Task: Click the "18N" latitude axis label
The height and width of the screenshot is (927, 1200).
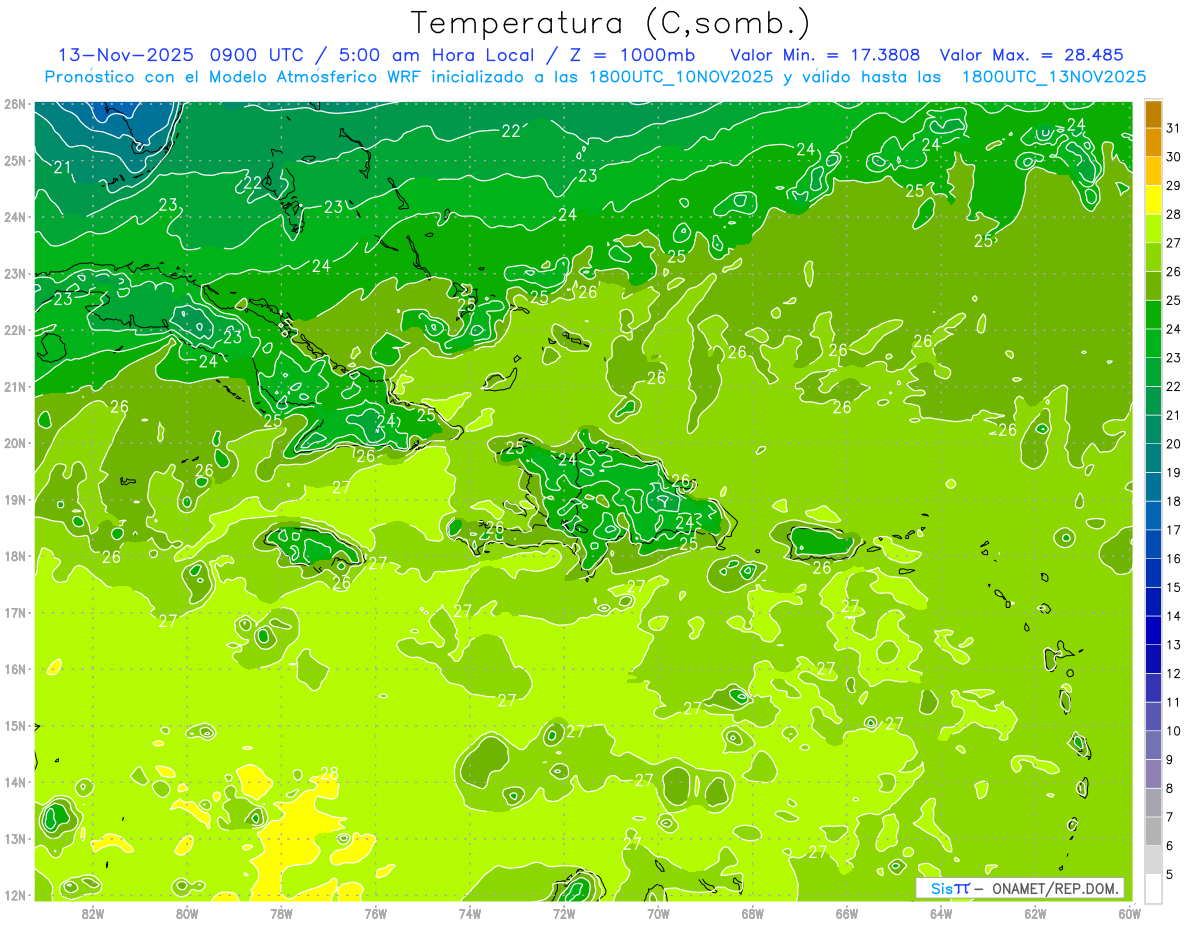Action: pos(15,556)
